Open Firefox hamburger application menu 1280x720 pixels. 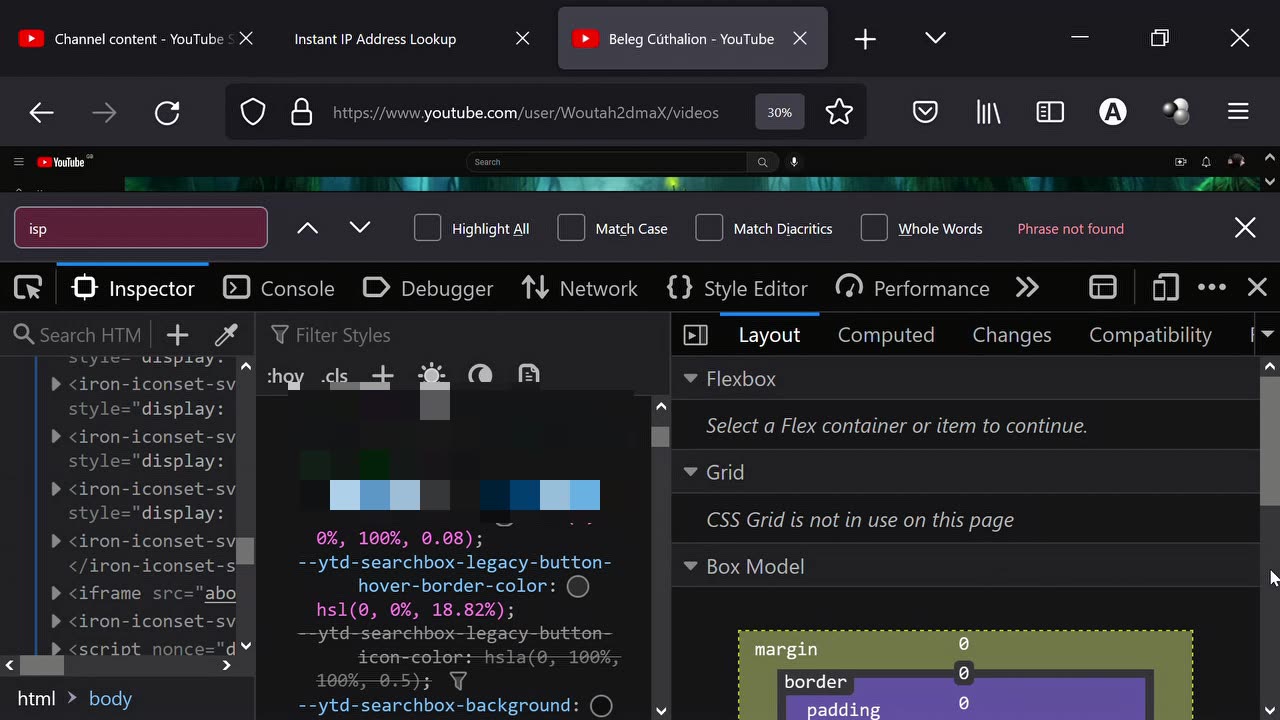pos(1238,112)
